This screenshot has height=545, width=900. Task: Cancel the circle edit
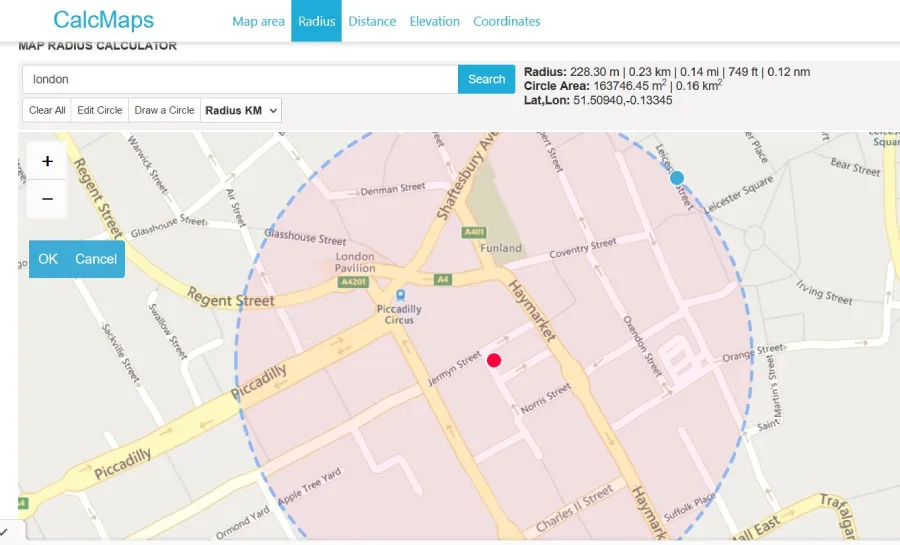96,259
